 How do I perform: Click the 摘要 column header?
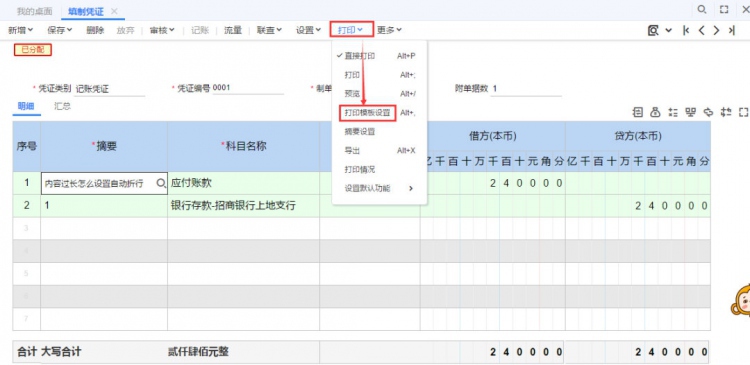(x=104, y=146)
